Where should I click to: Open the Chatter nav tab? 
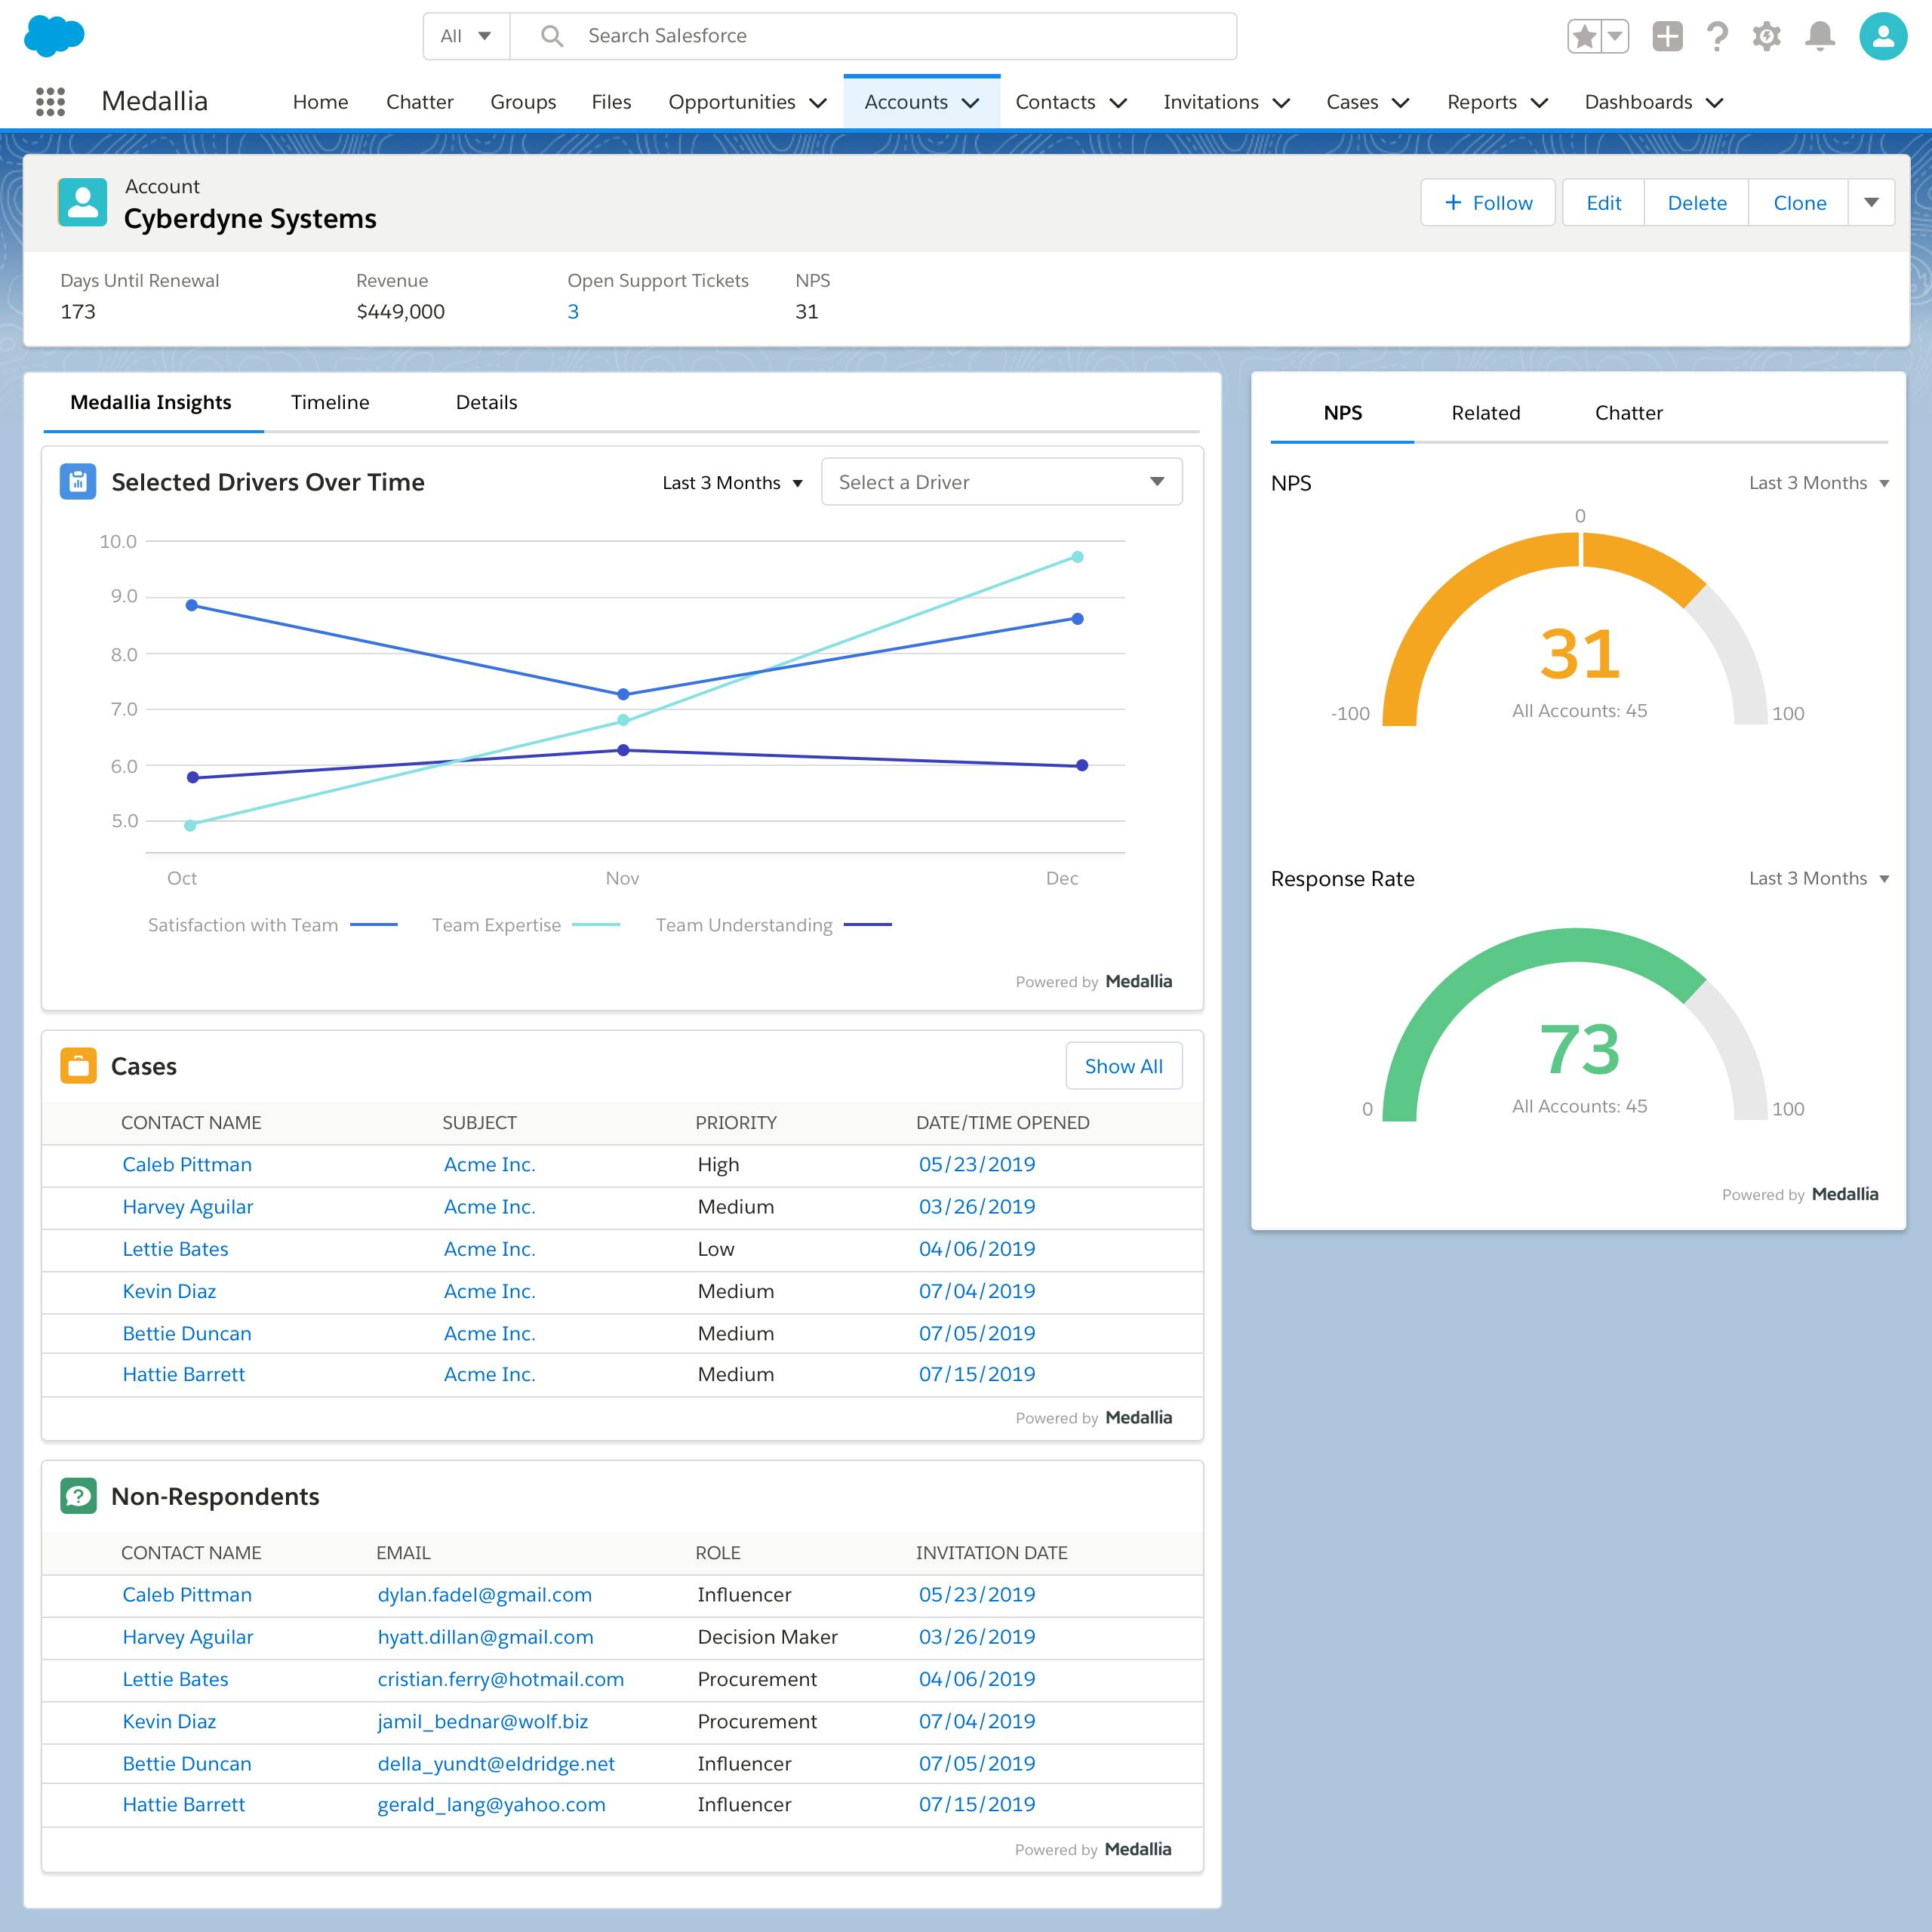click(419, 102)
